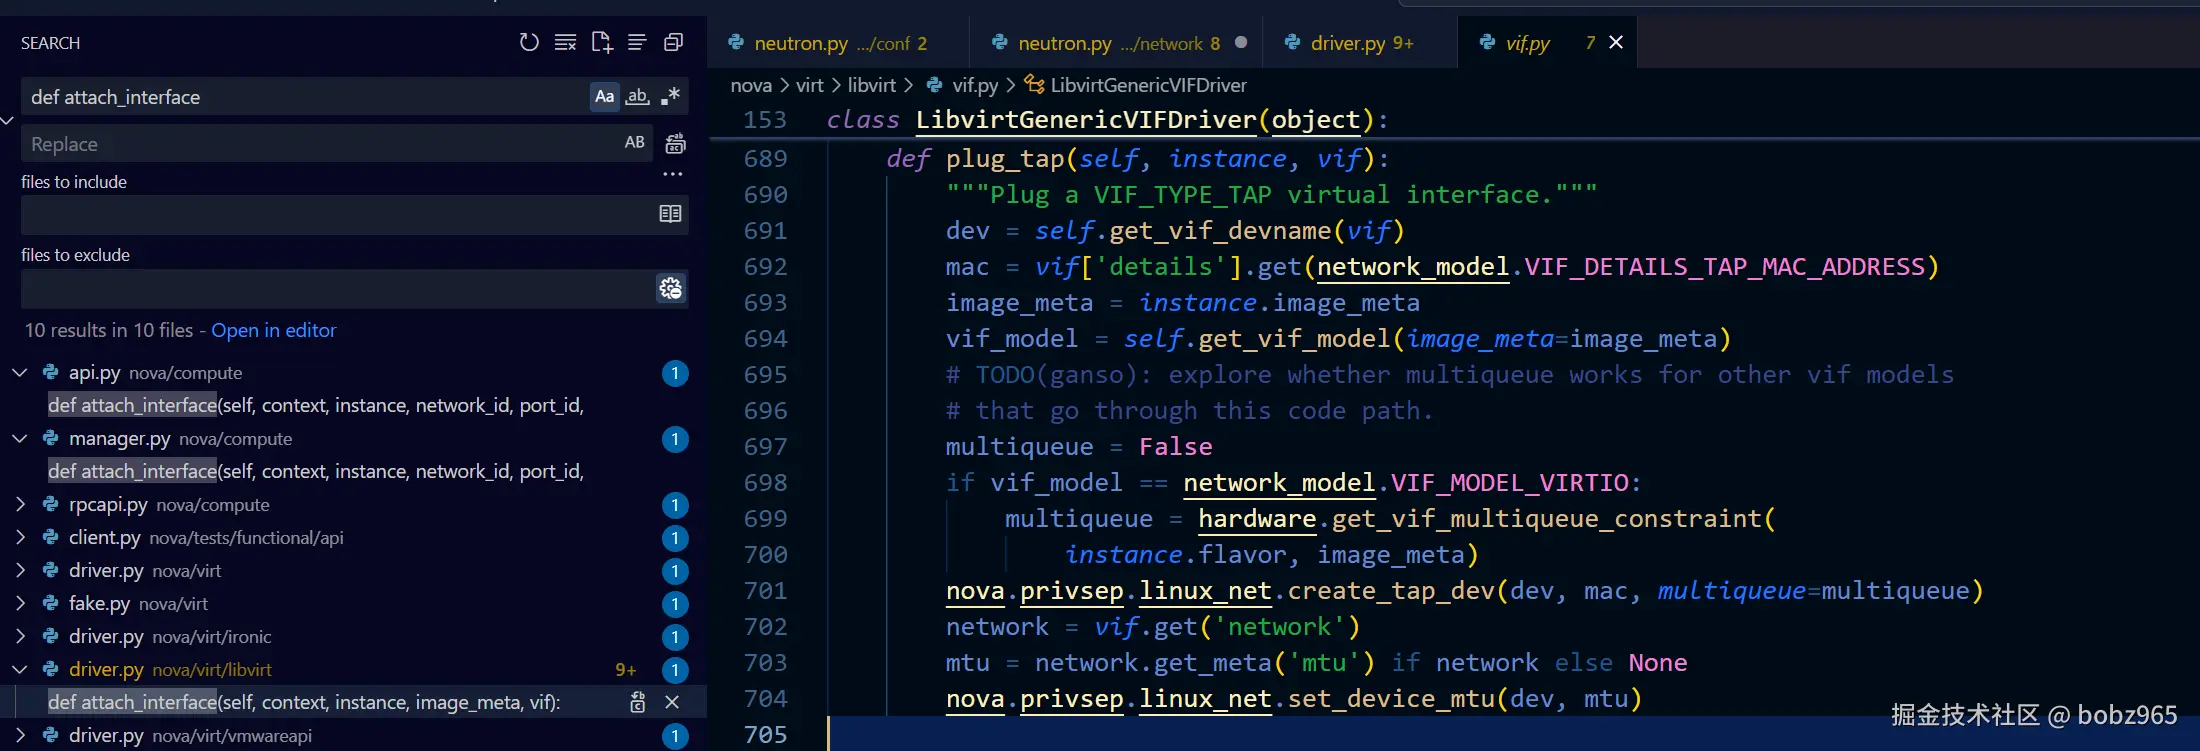Dismiss the selected image_meta match
The image size is (2200, 751).
672,702
